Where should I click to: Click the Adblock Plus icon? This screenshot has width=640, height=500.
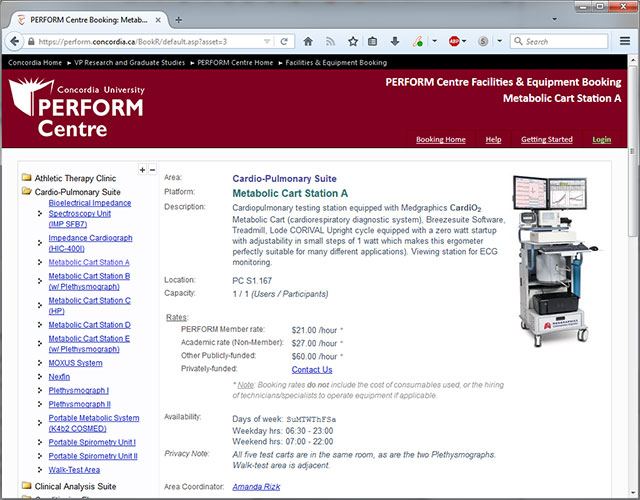coord(453,42)
